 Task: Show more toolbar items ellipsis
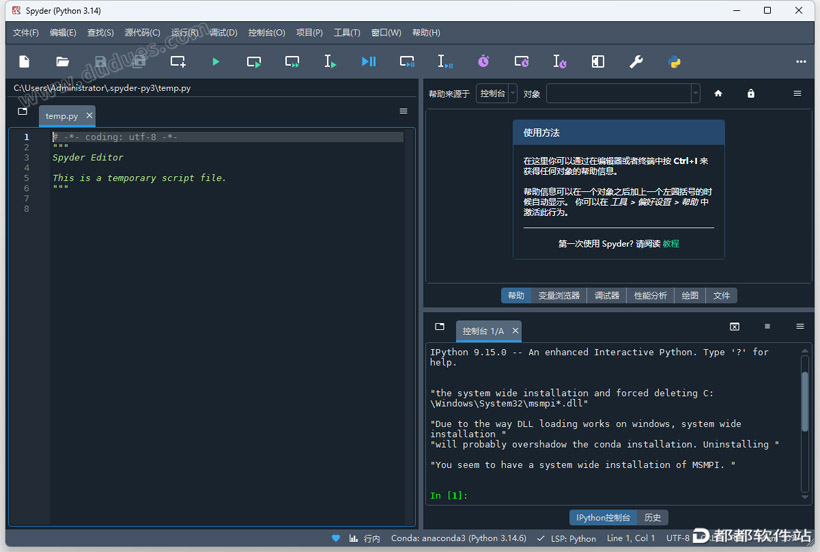(801, 62)
